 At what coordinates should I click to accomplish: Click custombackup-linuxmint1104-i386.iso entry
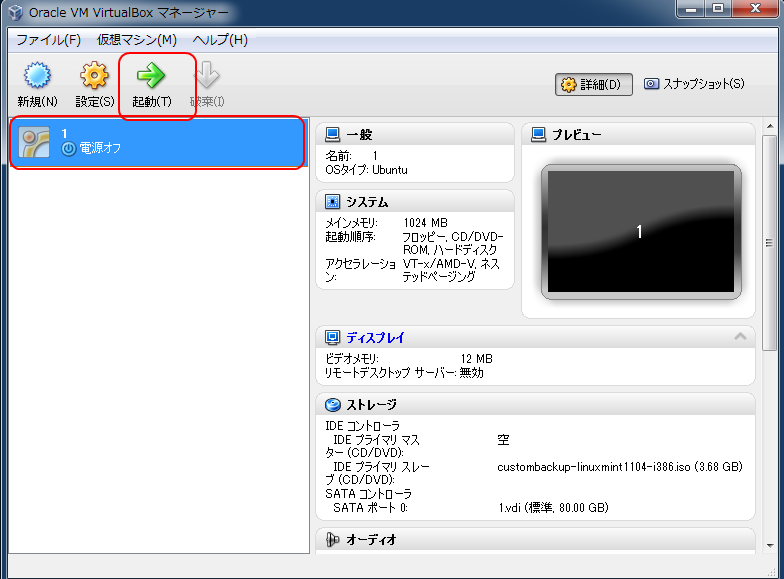click(x=620, y=467)
